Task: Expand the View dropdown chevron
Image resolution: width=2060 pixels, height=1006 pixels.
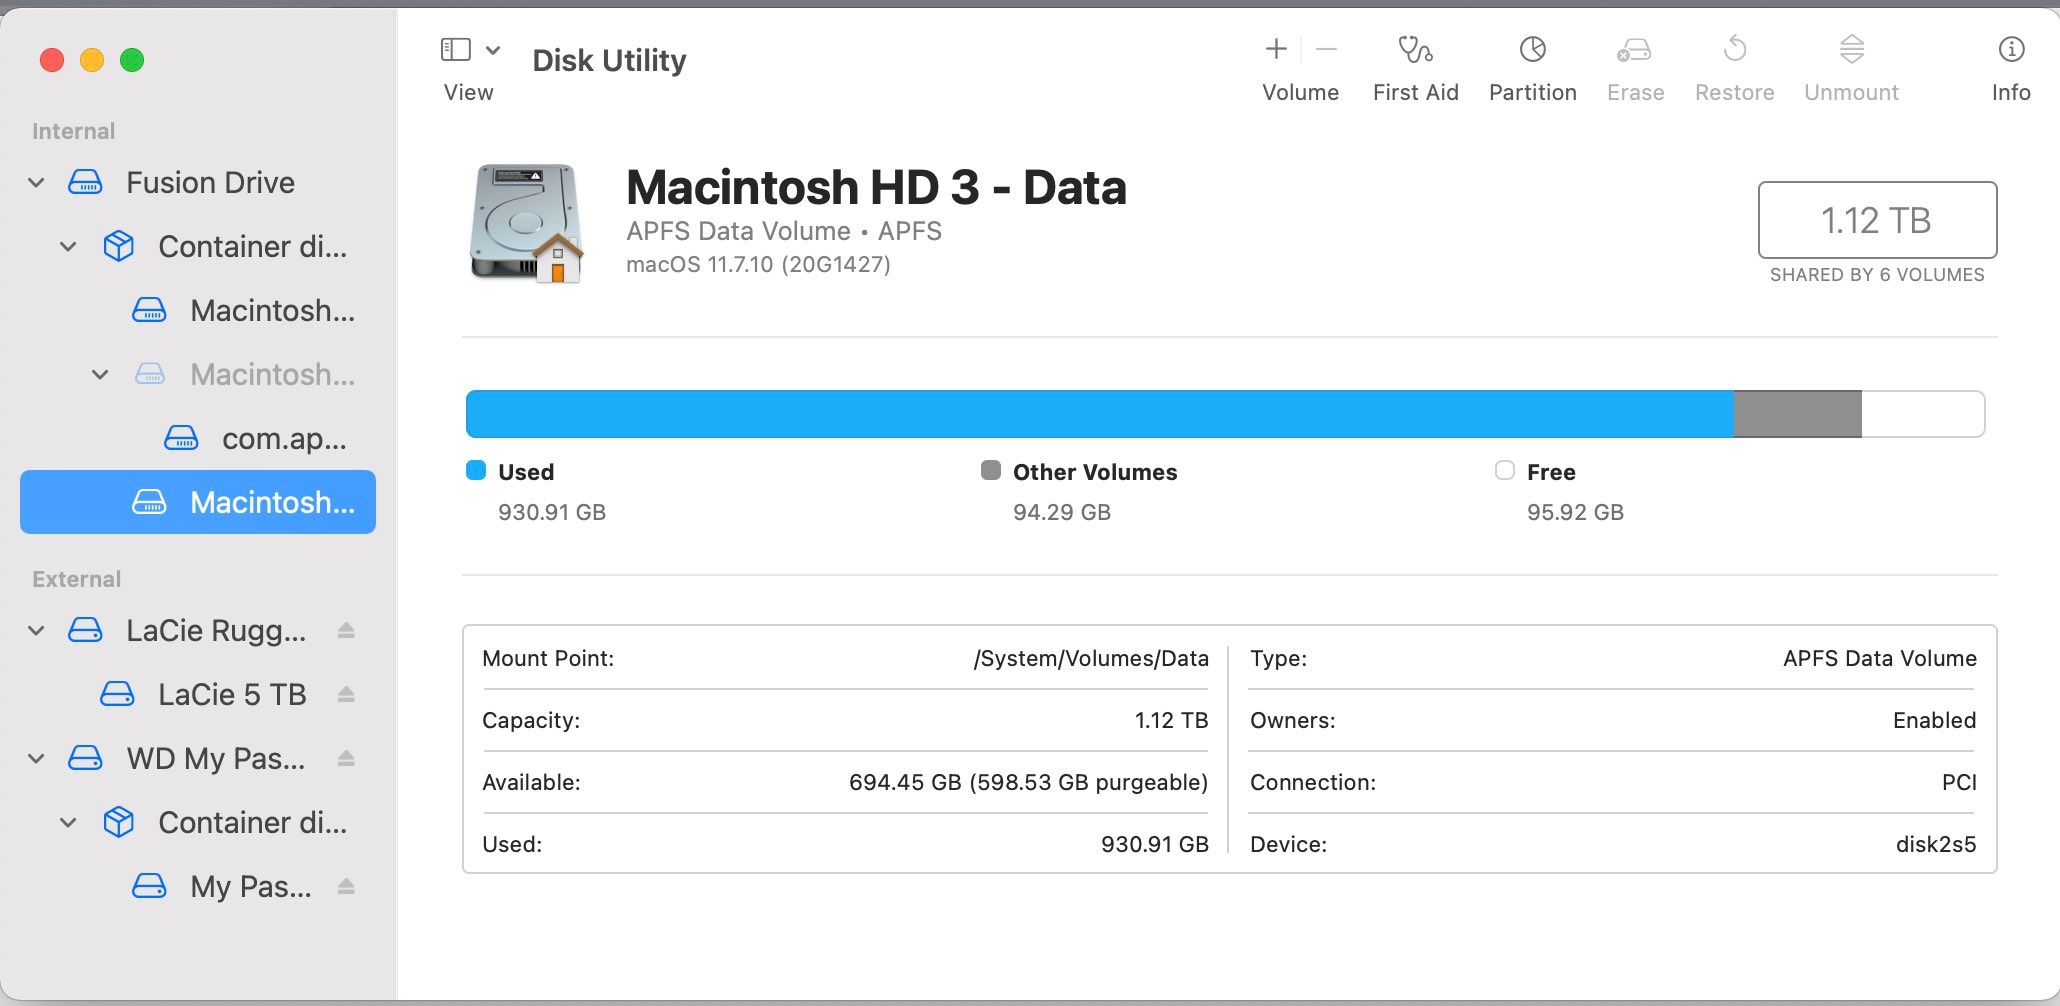Action: click(x=493, y=49)
